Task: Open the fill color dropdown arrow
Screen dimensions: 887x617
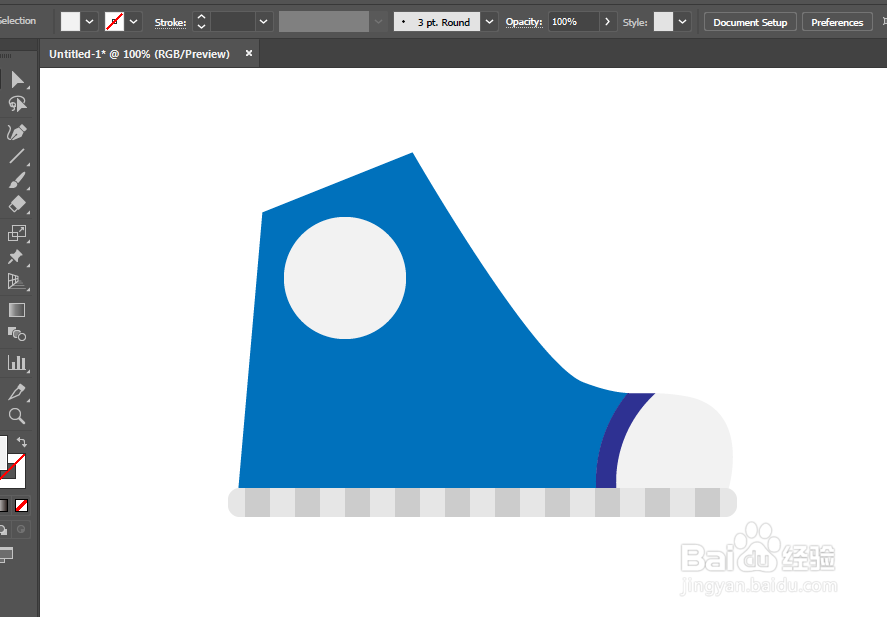Action: pos(89,22)
